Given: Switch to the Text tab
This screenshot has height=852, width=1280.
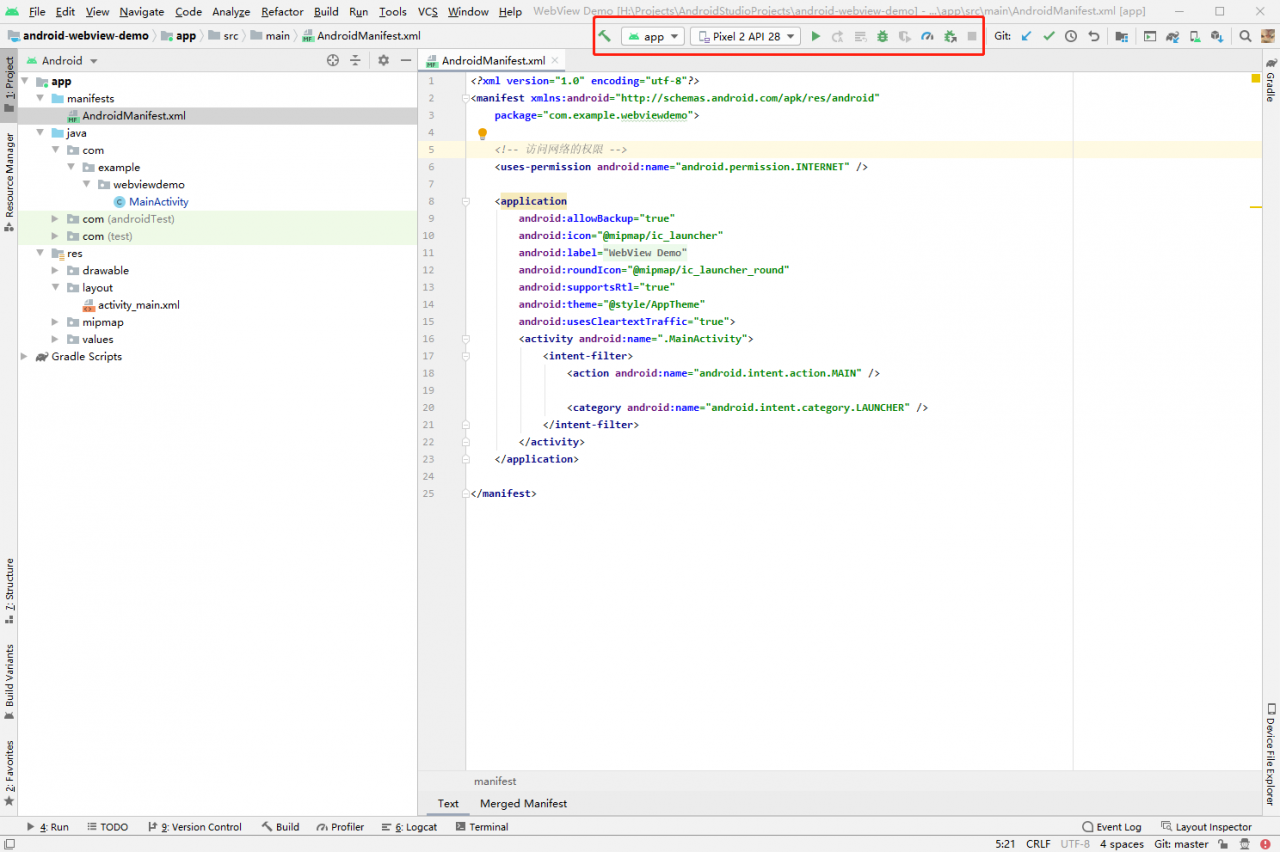Looking at the screenshot, I should [448, 803].
